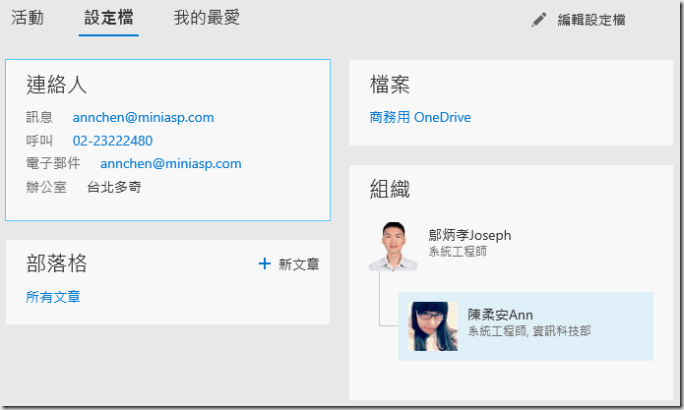Screen dimensions: 684x410
Task: Click the pencil icon beside 編輯設定檔
Action: (x=539, y=20)
